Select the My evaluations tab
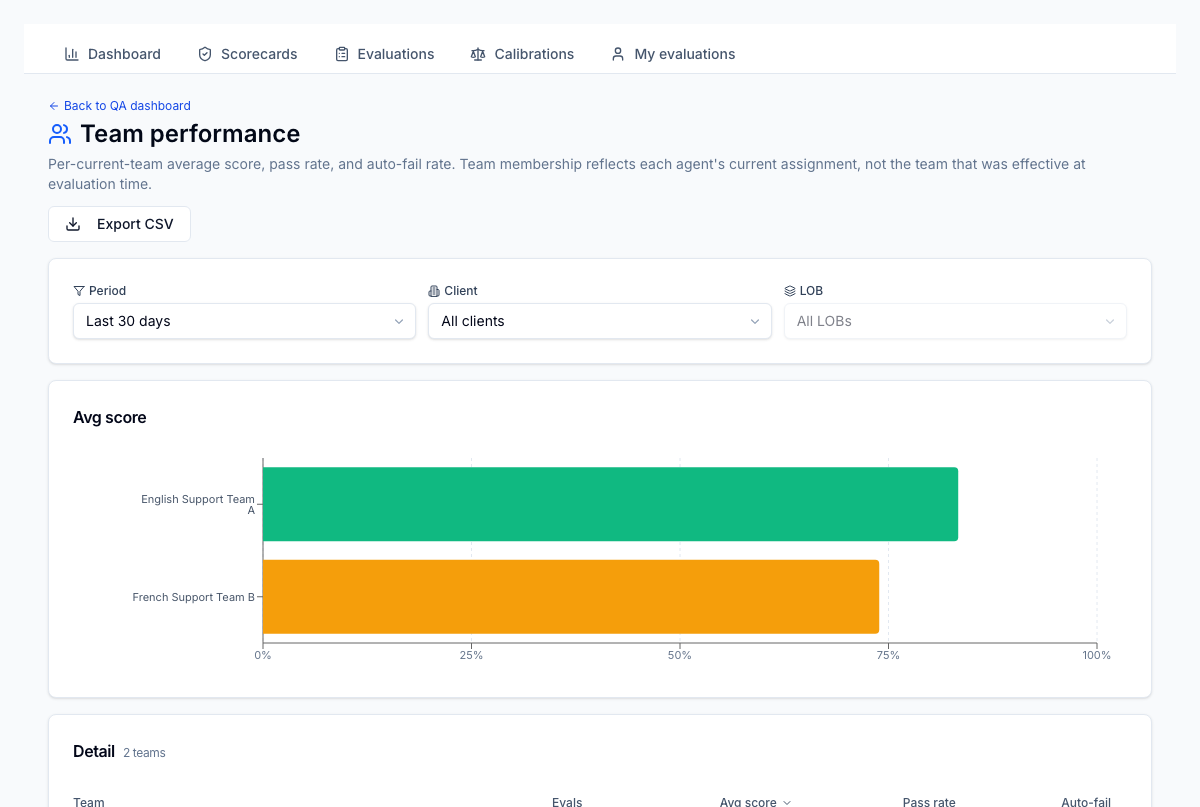Viewport: 1200px width, 807px height. 673,54
